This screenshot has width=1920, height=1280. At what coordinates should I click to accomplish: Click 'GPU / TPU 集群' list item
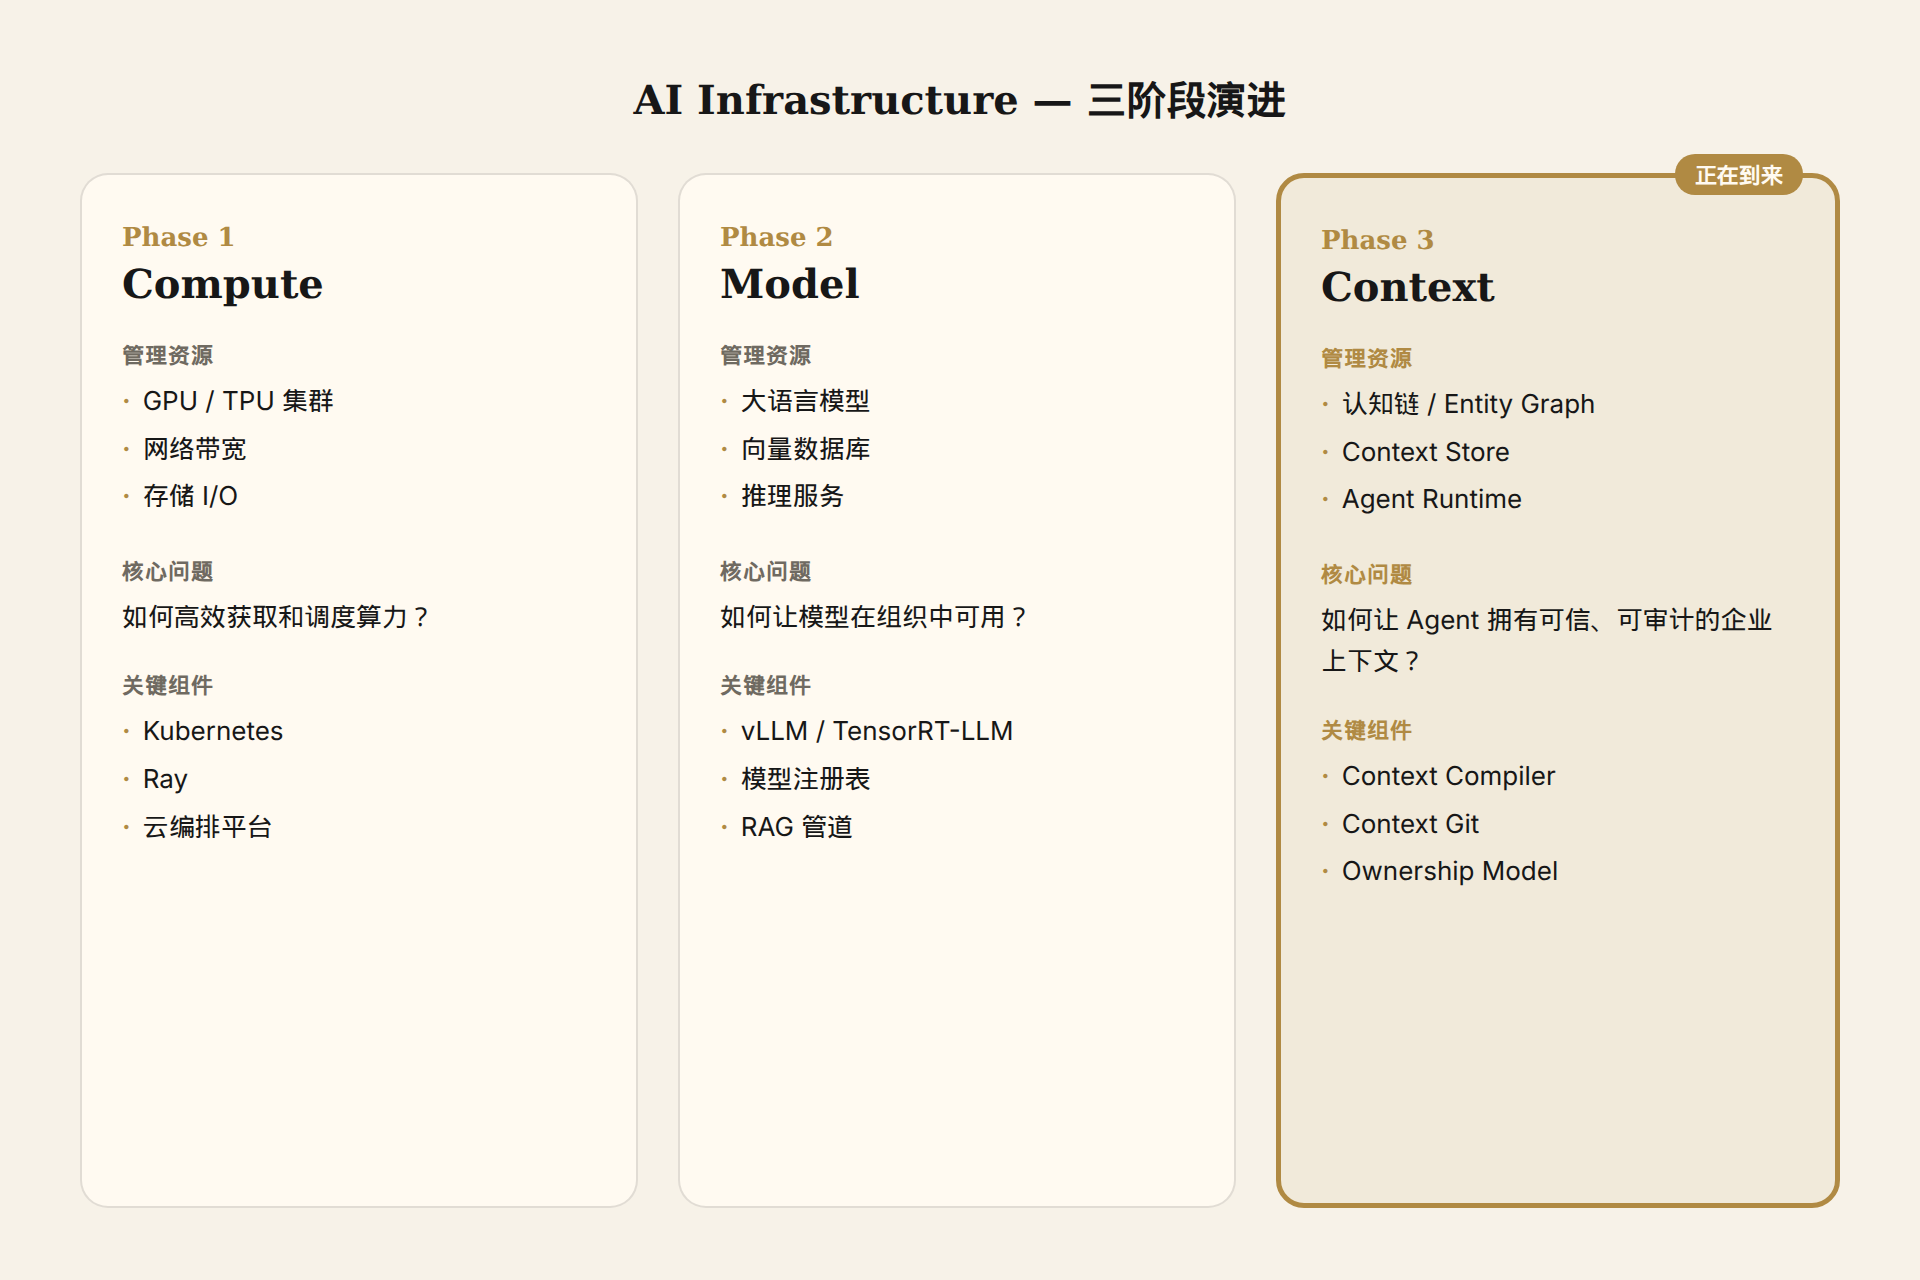click(x=238, y=401)
